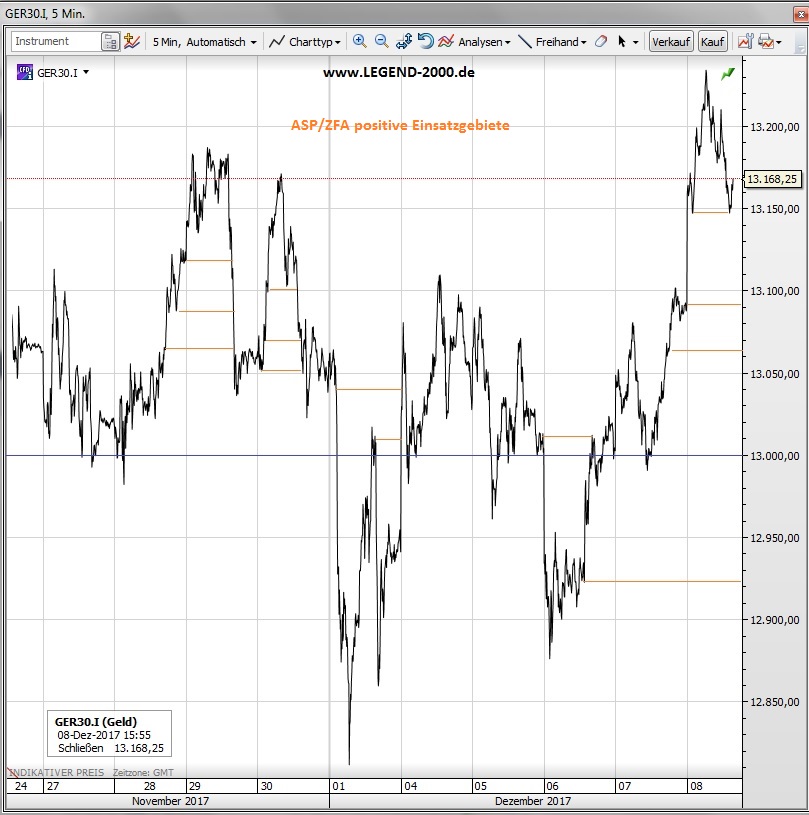
Task: Click the chart pan arrows icon
Action: (404, 42)
